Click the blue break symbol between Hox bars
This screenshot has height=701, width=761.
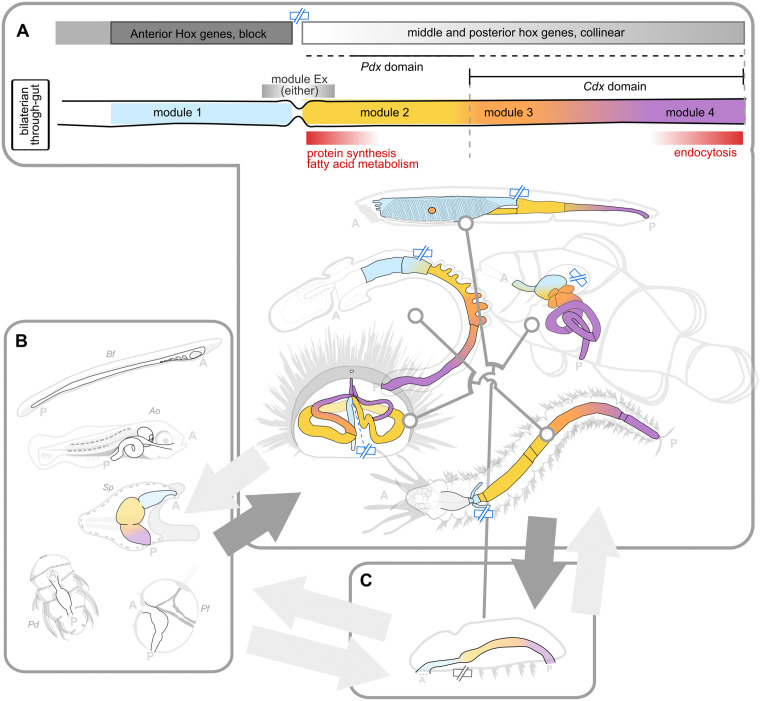pyautogui.click(x=299, y=16)
